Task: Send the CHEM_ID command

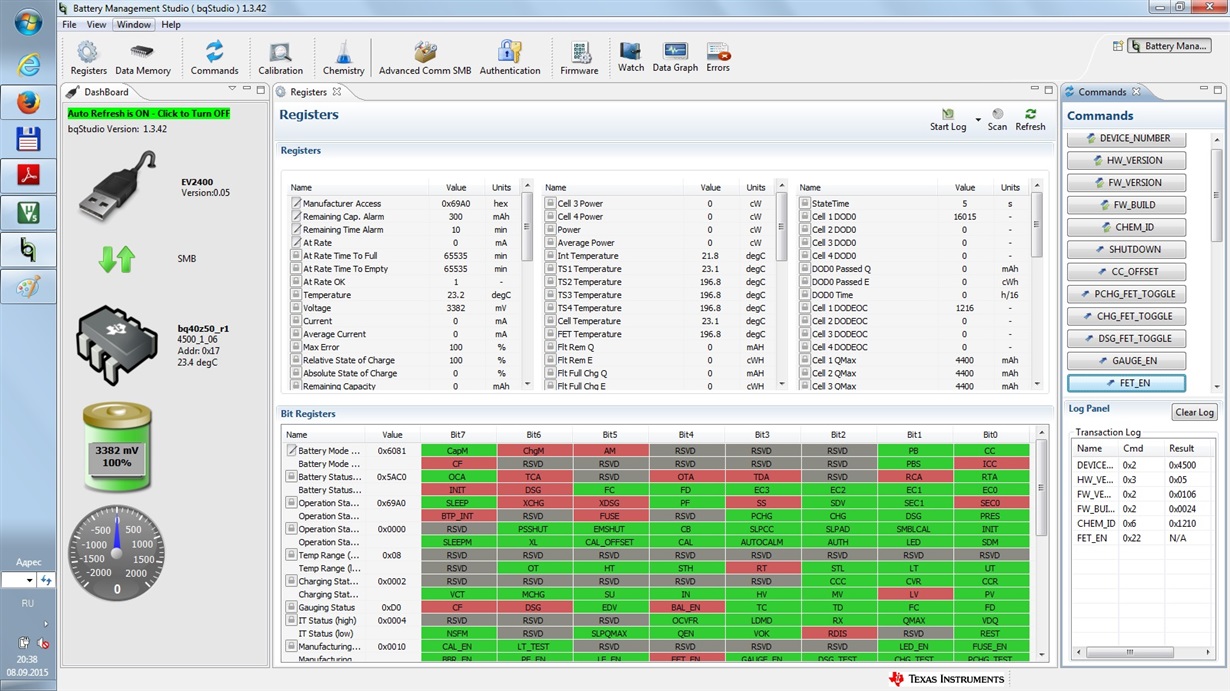Action: pyautogui.click(x=1127, y=227)
